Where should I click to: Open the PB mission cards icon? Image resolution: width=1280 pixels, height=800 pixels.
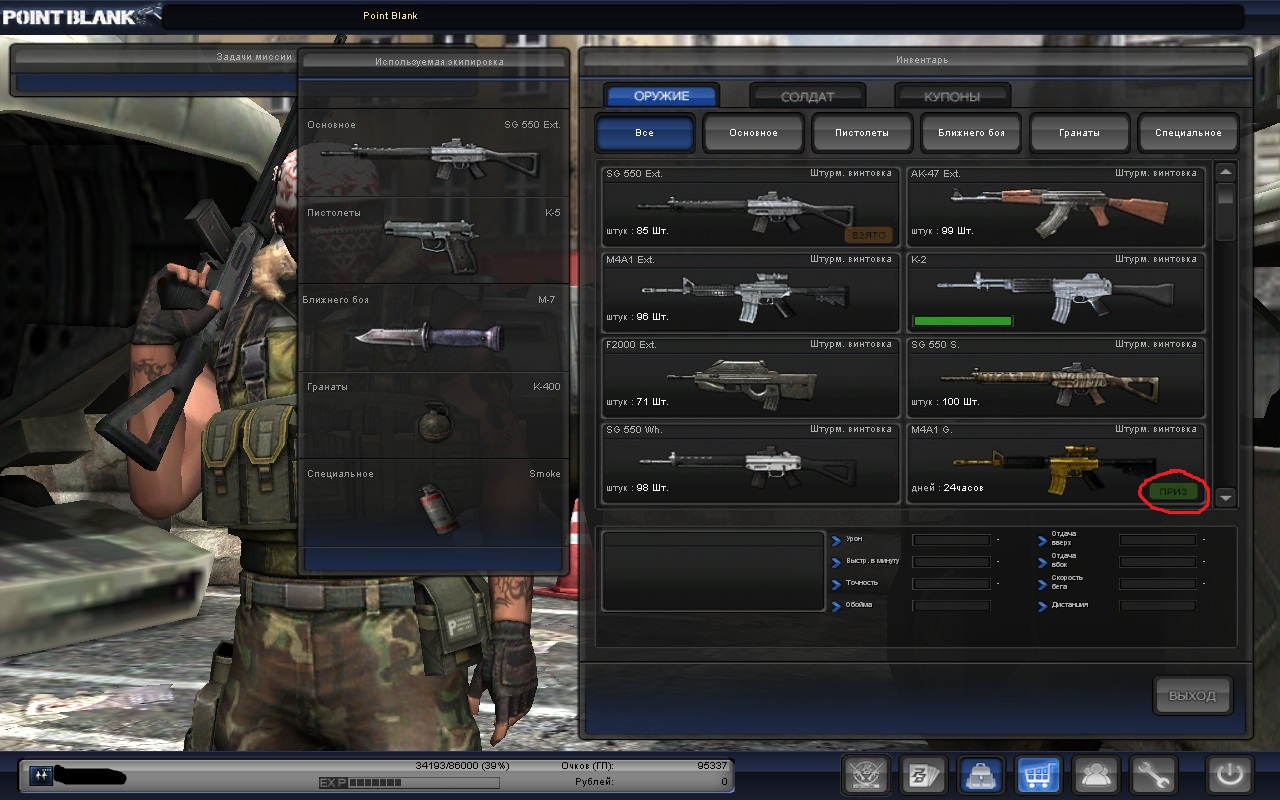[x=925, y=775]
